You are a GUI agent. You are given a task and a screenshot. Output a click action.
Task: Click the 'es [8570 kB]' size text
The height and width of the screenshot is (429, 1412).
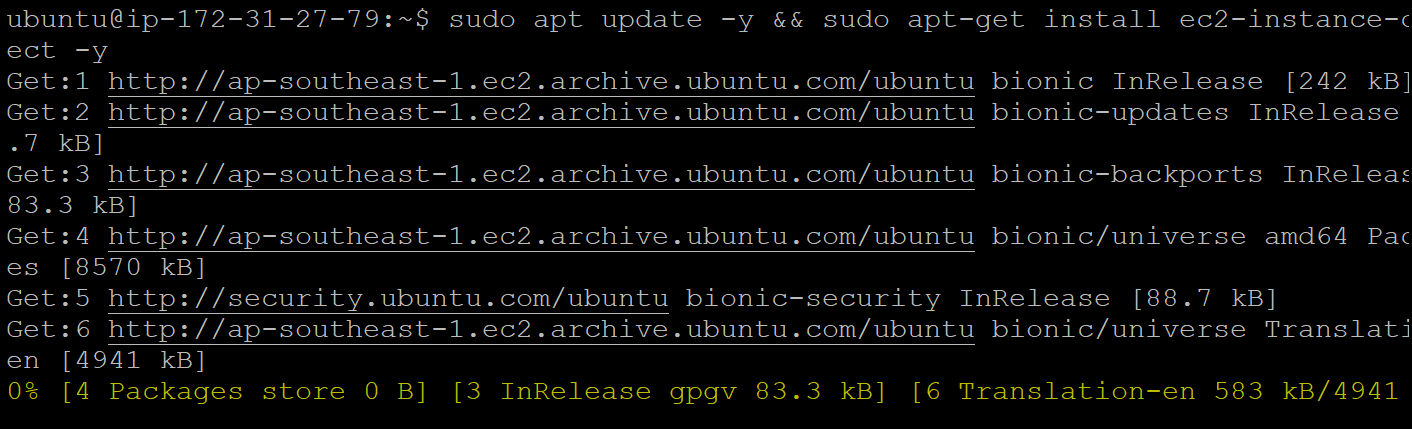106,268
